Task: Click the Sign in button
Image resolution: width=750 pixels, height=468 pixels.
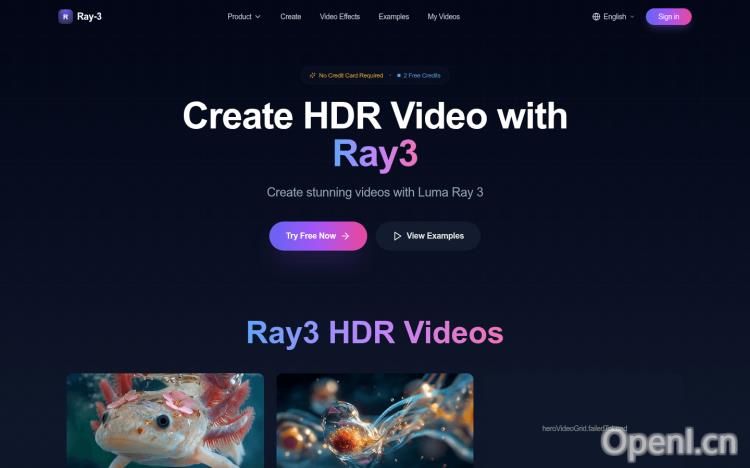Action: (x=668, y=17)
